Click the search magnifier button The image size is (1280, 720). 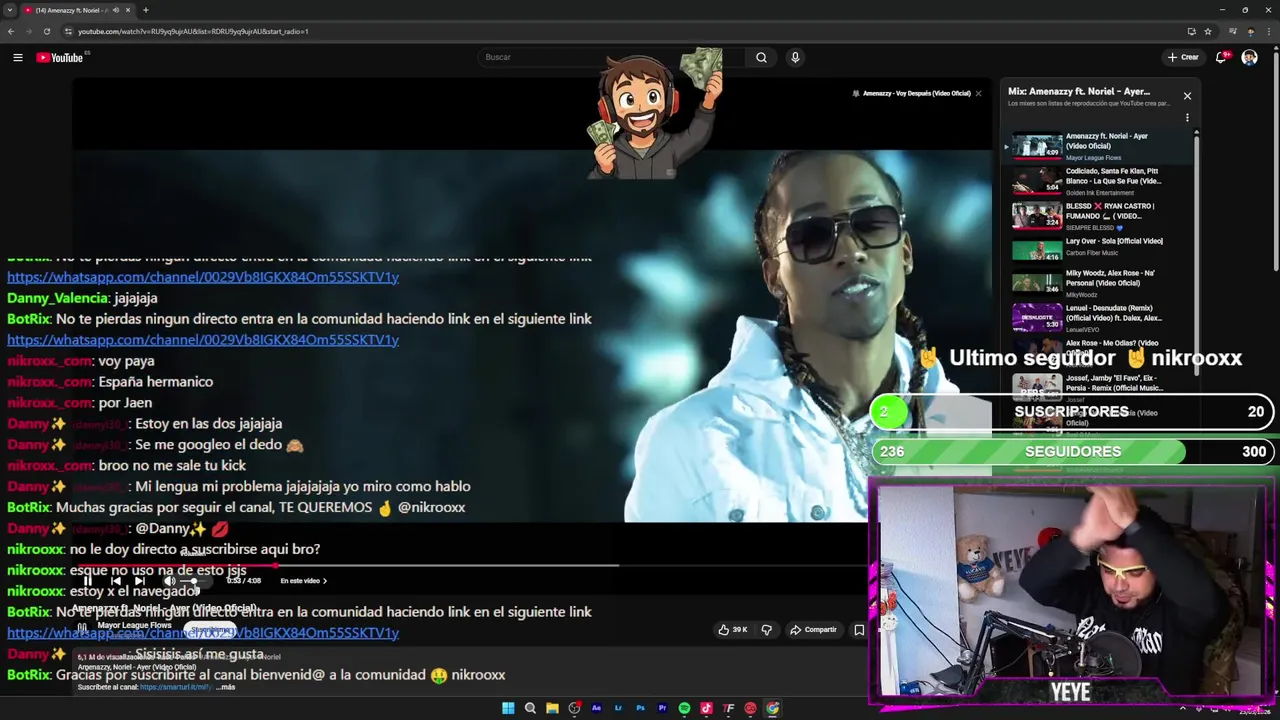coord(761,57)
